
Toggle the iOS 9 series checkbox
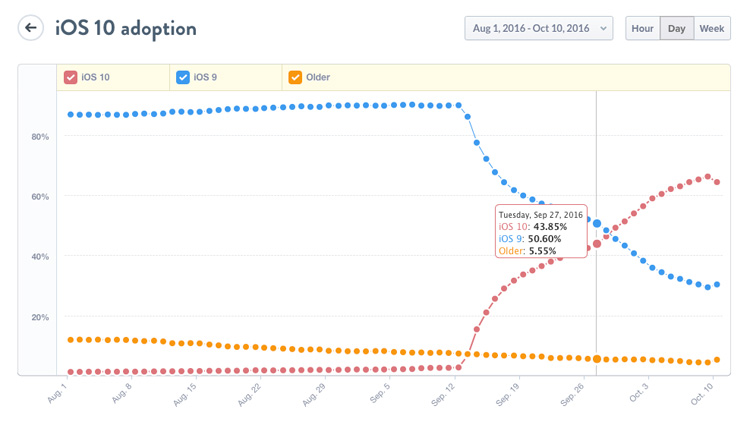pos(183,77)
